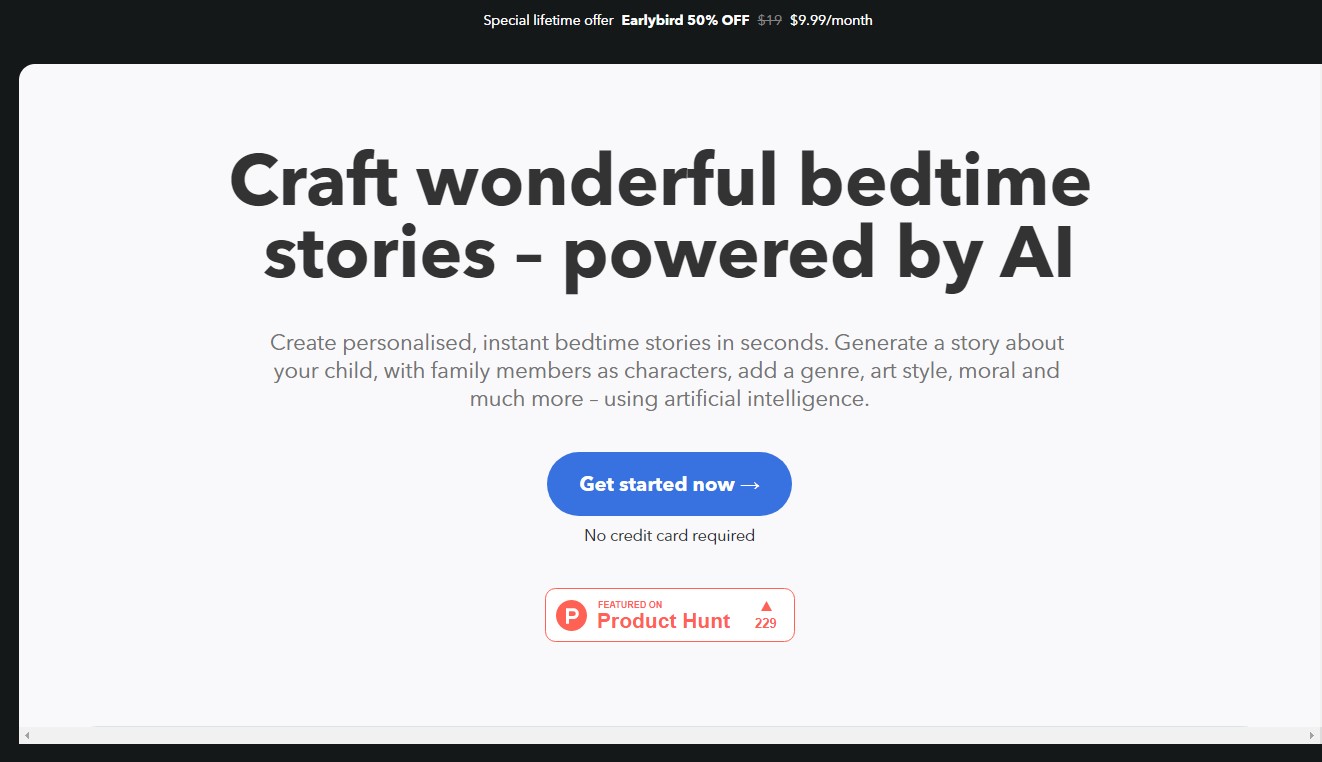Click the Get started now button
The image size is (1322, 762).
click(x=669, y=484)
